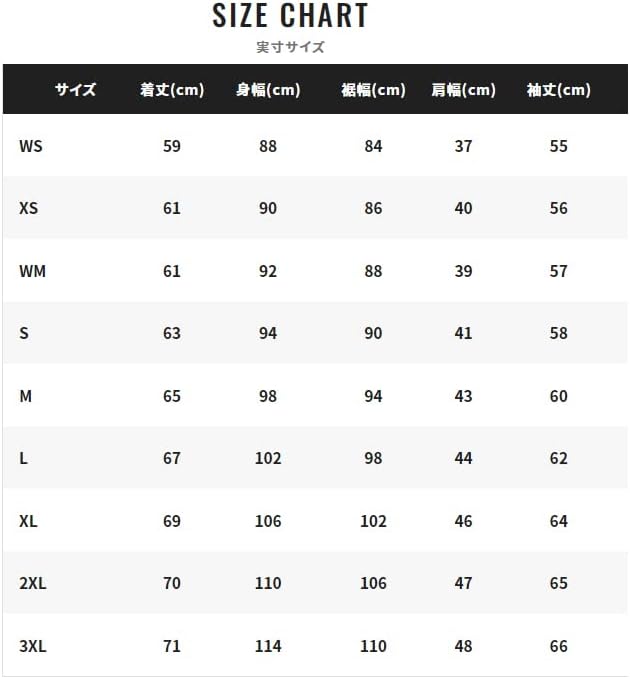Select the 肩幅(cm) column header

(463, 90)
